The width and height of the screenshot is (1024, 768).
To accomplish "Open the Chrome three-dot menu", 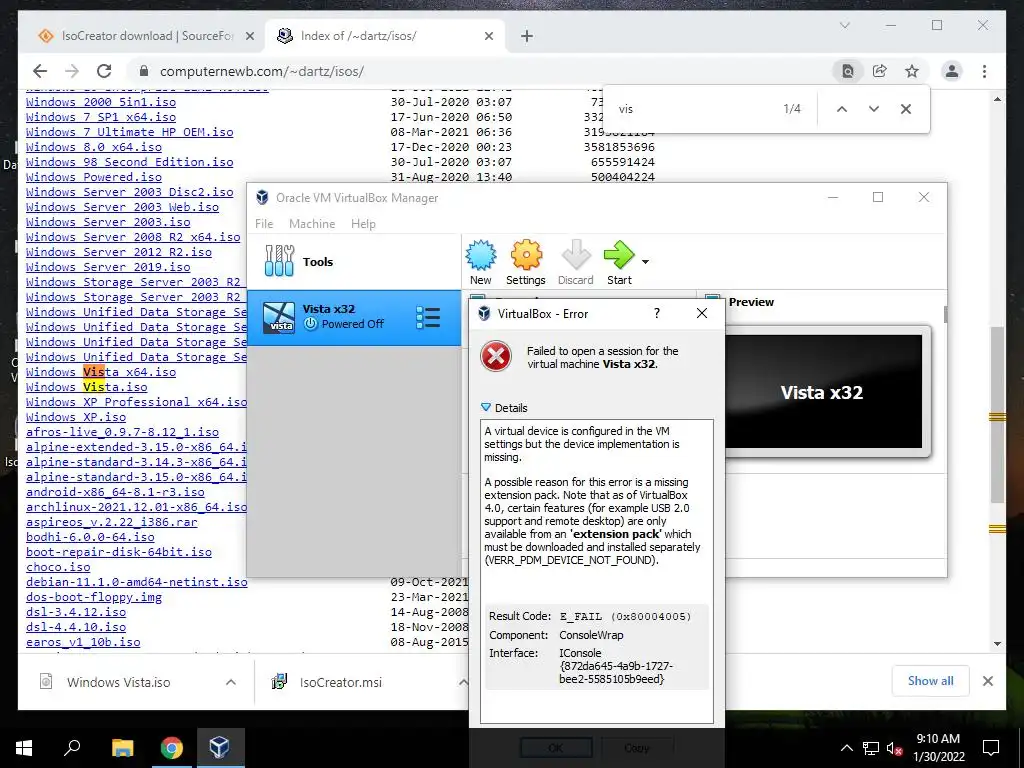I will click(x=984, y=71).
